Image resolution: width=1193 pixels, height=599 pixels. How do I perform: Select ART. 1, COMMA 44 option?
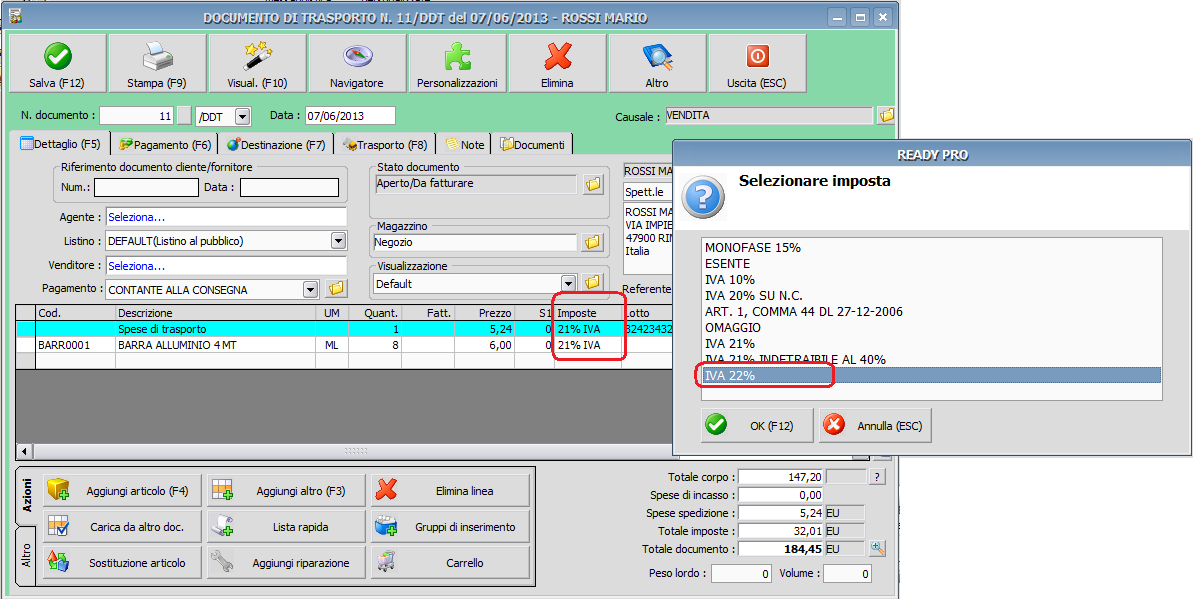coord(931,311)
